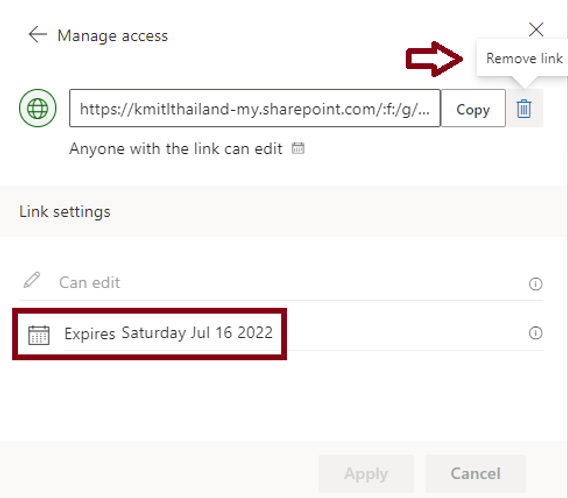
Task: Change the 'Expires Saturday Jul 16 2022' date
Action: pyautogui.click(x=168, y=333)
